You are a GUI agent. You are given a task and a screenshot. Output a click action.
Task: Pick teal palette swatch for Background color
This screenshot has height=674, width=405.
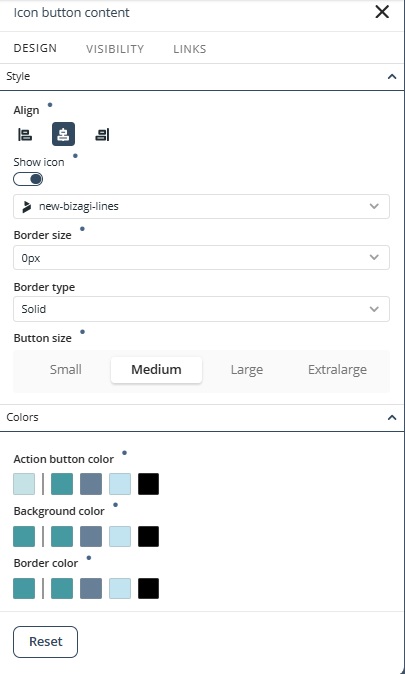62,536
